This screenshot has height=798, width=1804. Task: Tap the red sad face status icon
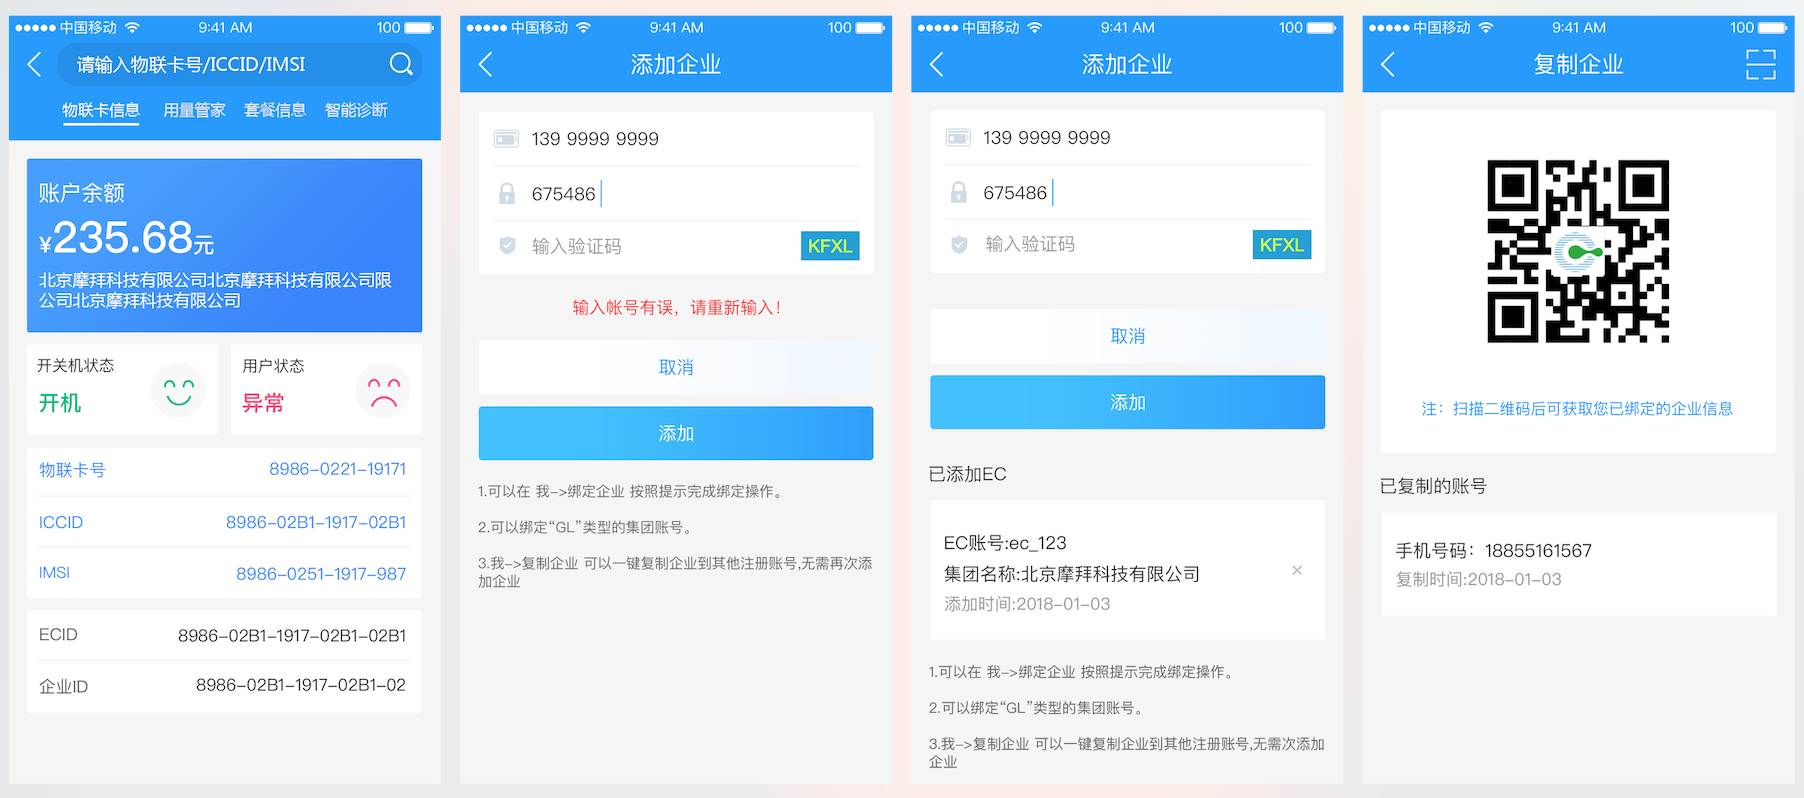(x=383, y=390)
